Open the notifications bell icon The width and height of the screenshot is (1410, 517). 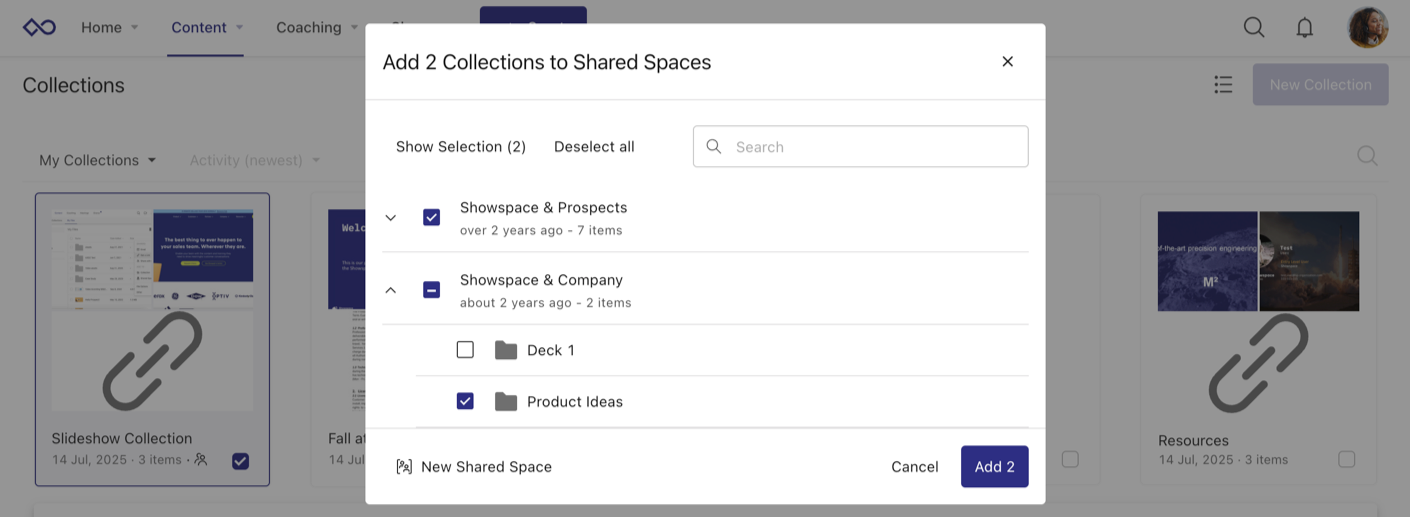pyautogui.click(x=1305, y=27)
